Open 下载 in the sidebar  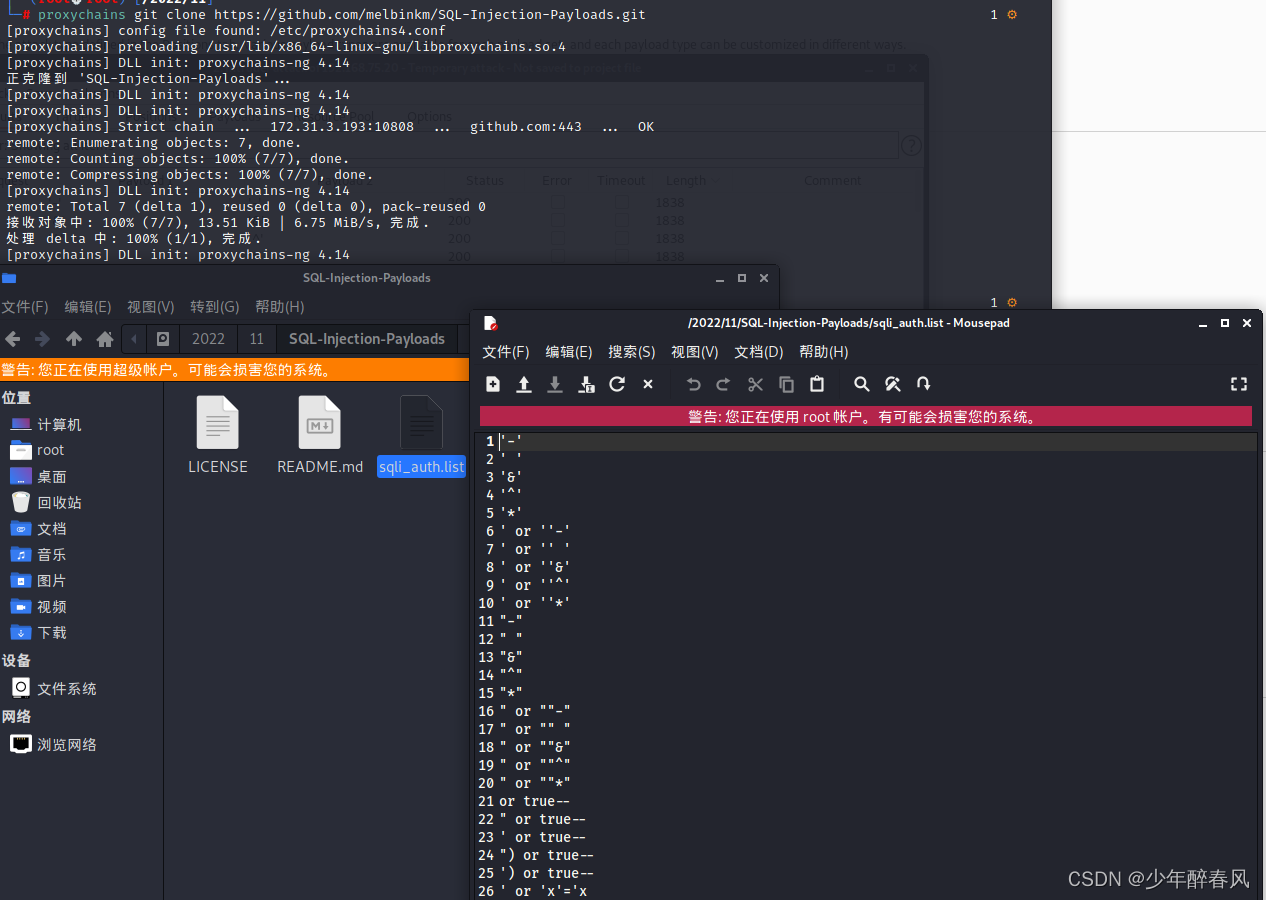point(39,633)
